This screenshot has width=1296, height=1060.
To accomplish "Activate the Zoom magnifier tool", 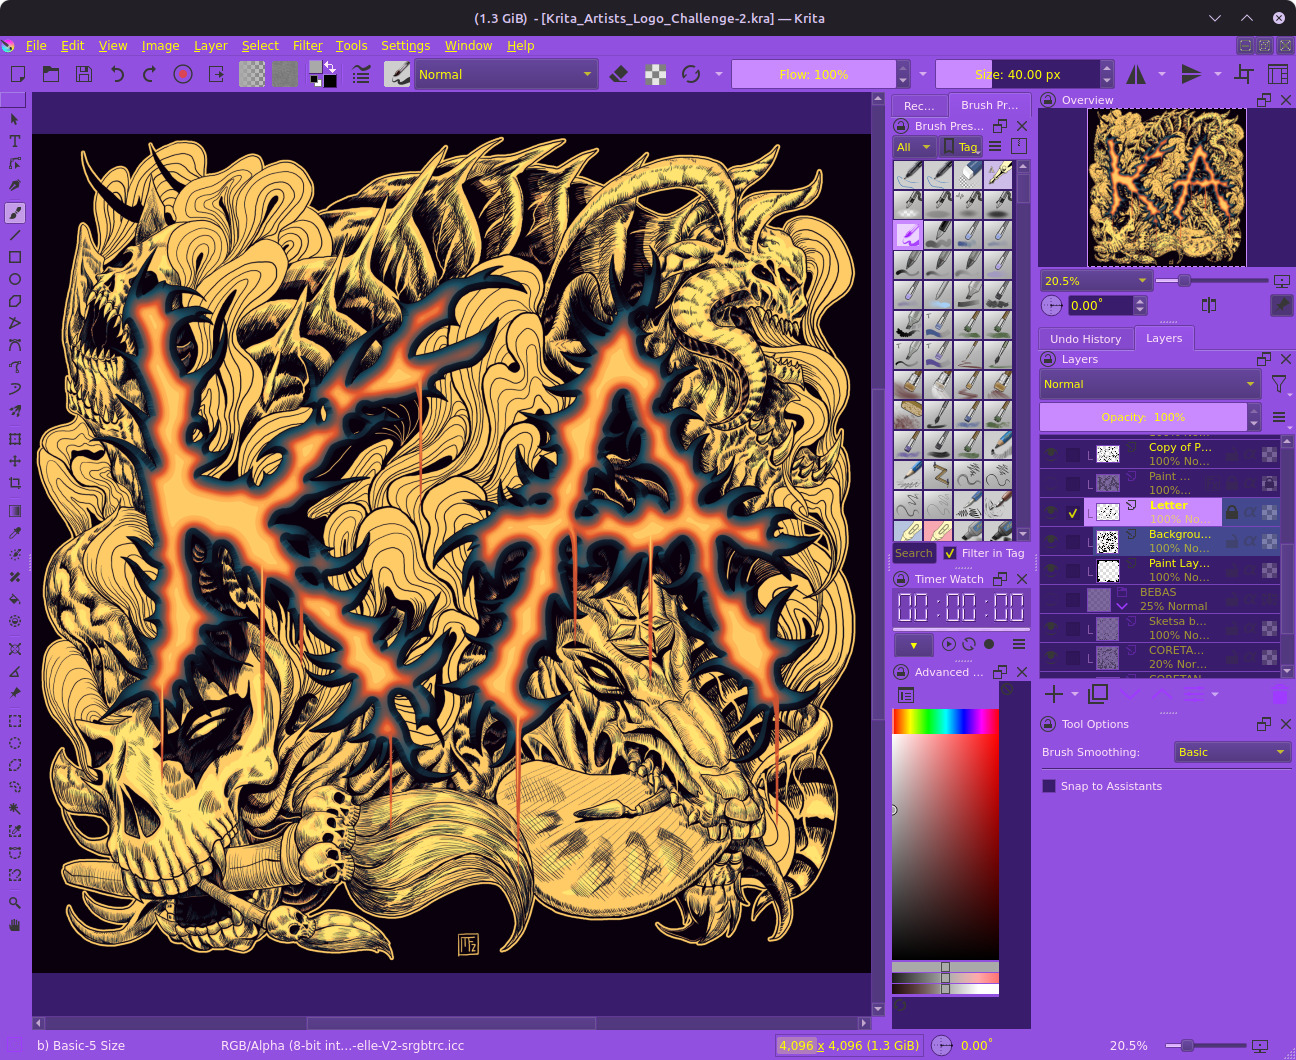I will point(15,903).
